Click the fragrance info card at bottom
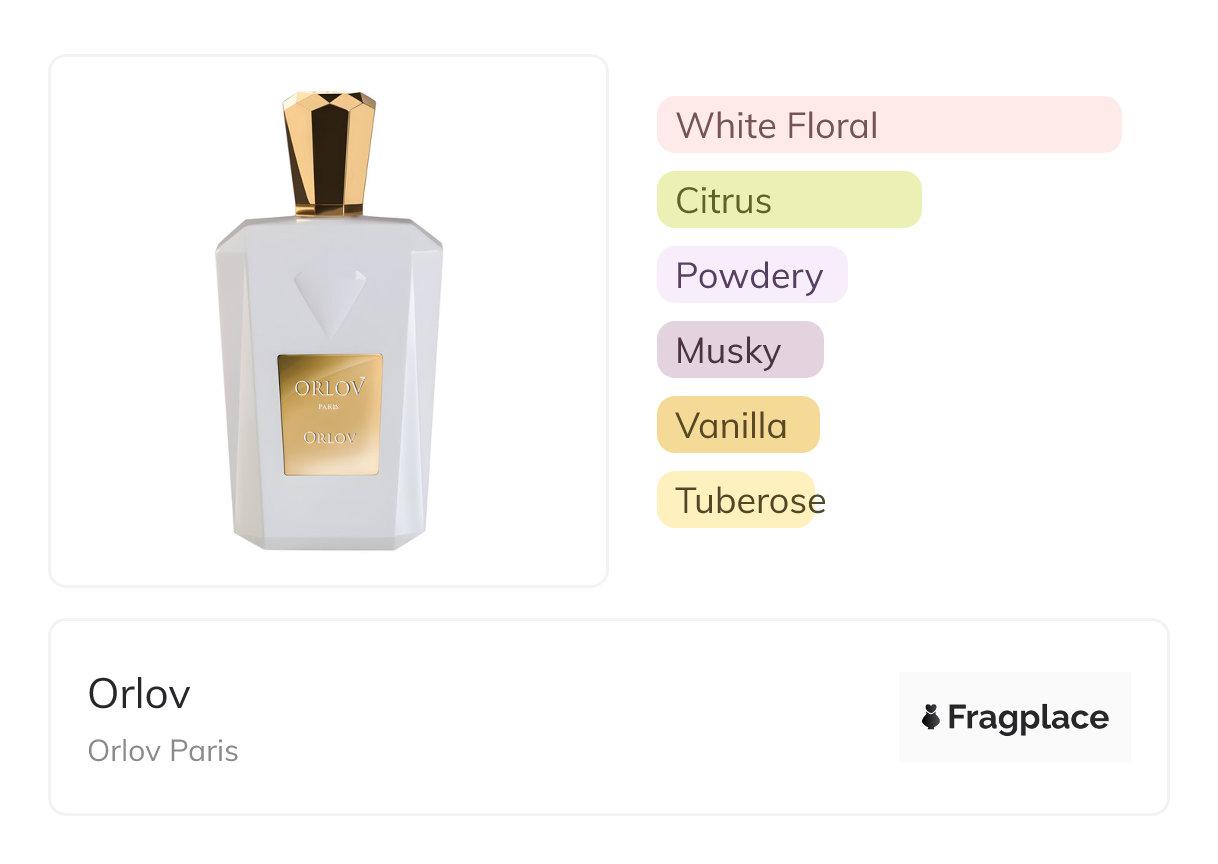The image size is (1218, 864). pos(609,717)
